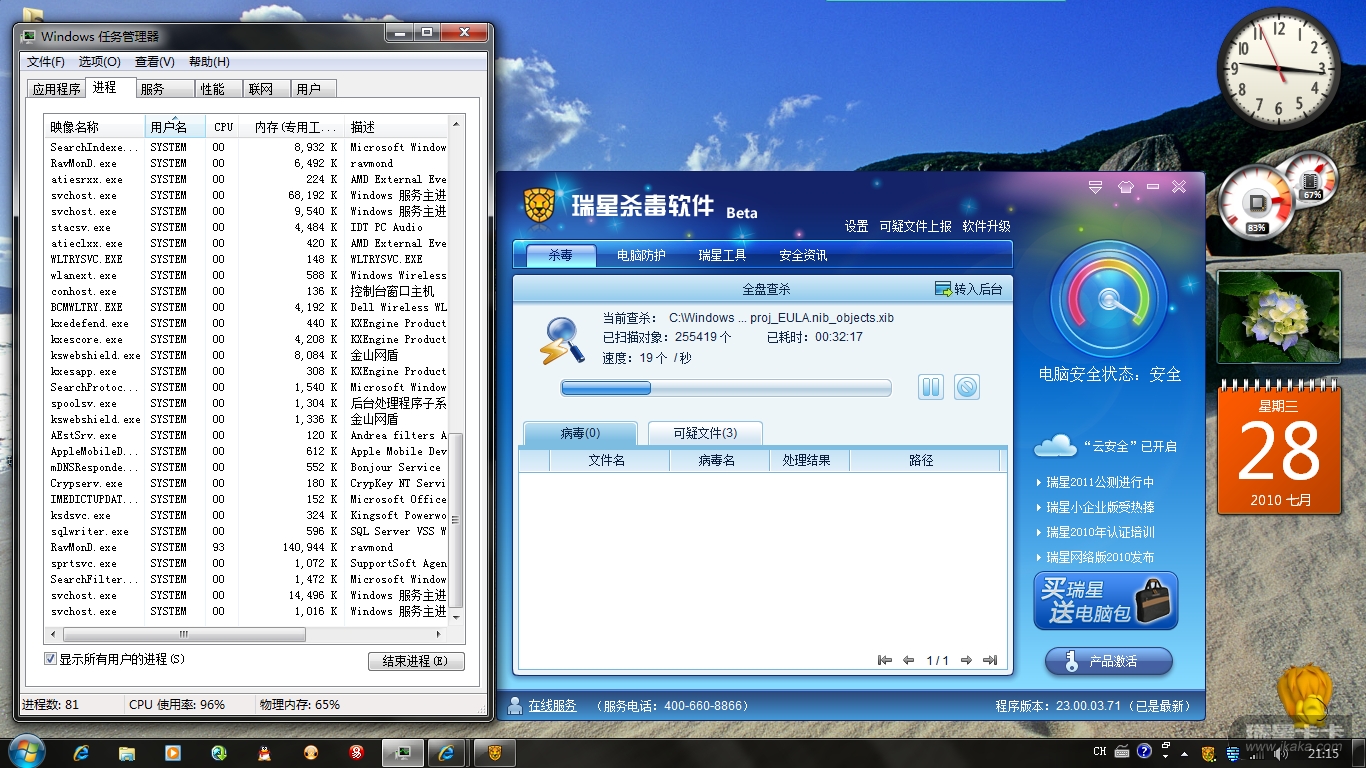Viewport: 1366px width, 768px height.
Task: Click the 软件升级 link
Action: tap(986, 226)
